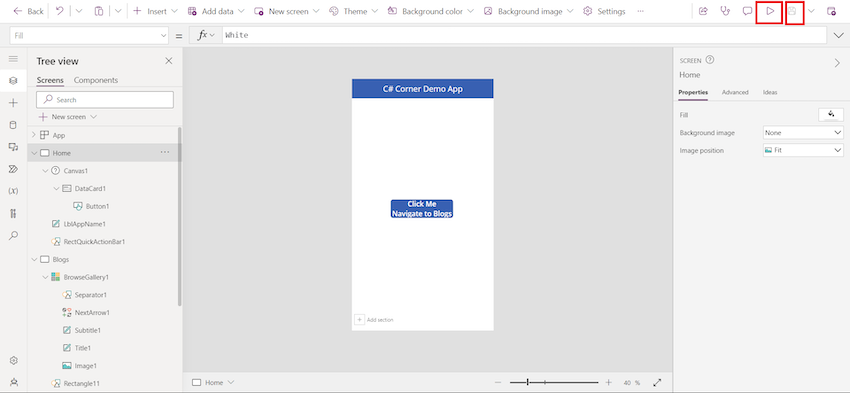This screenshot has height=393, width=850.
Task: Open Settings from the toolbar
Action: (604, 11)
